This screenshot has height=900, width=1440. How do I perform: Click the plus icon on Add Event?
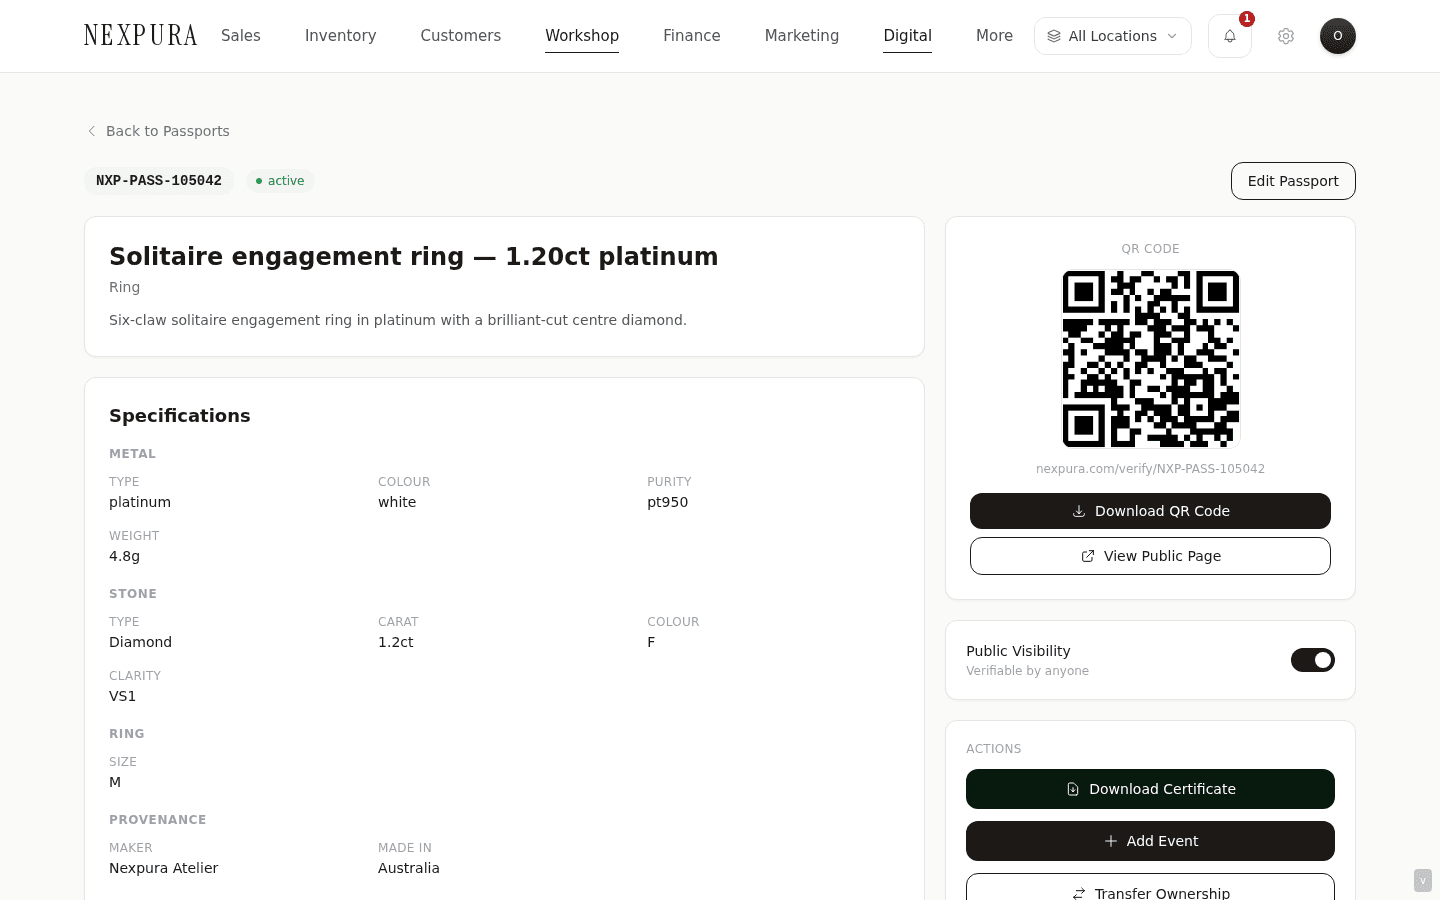tap(1111, 841)
